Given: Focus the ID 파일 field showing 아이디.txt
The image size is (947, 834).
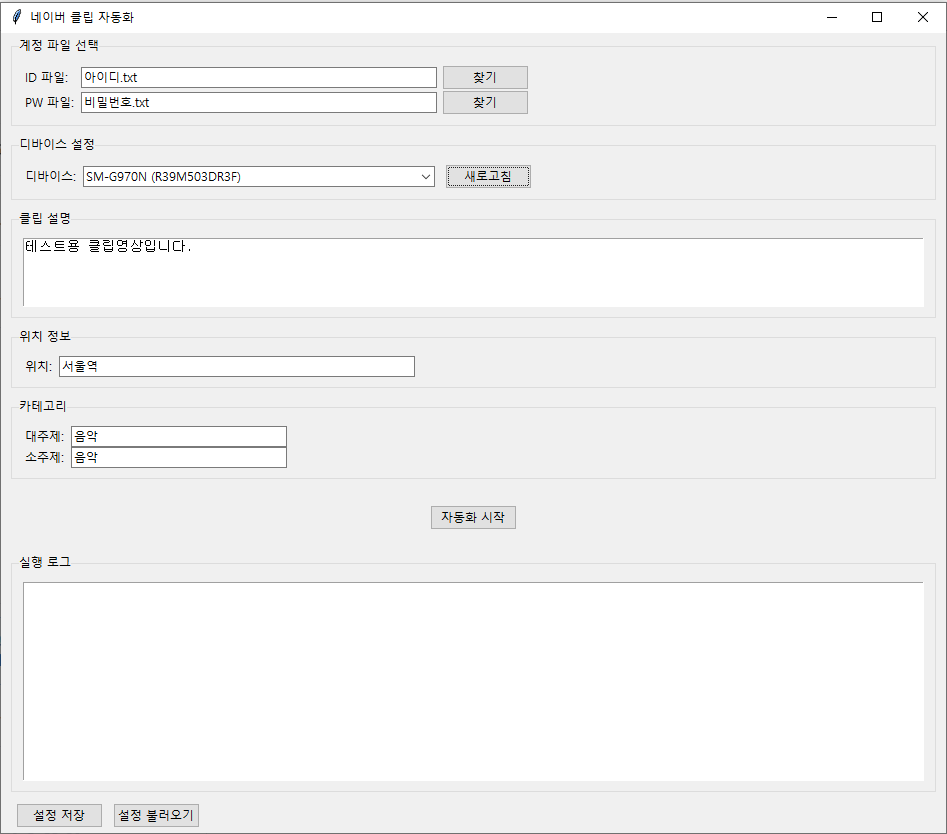Looking at the screenshot, I should tap(258, 77).
